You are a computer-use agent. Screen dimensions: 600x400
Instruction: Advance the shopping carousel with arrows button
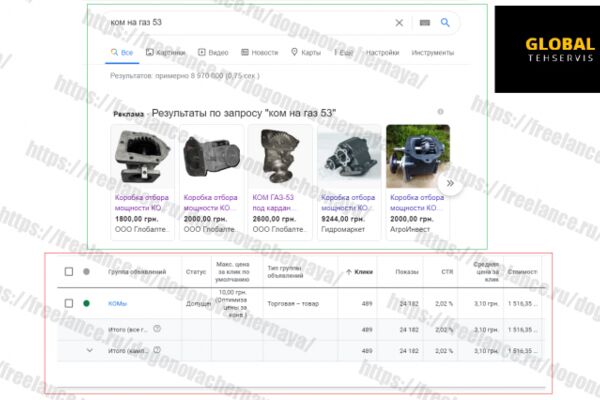tap(450, 183)
